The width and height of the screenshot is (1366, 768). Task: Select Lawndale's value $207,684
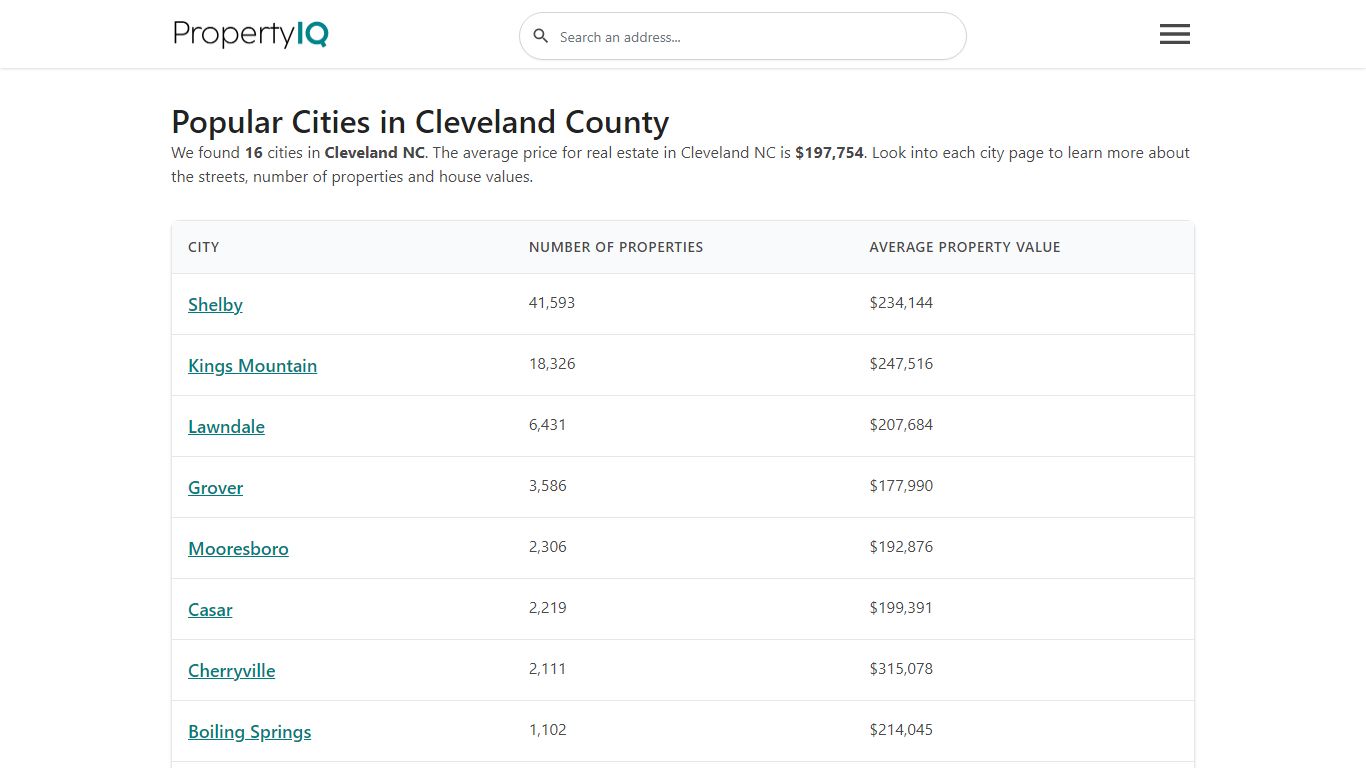click(901, 425)
